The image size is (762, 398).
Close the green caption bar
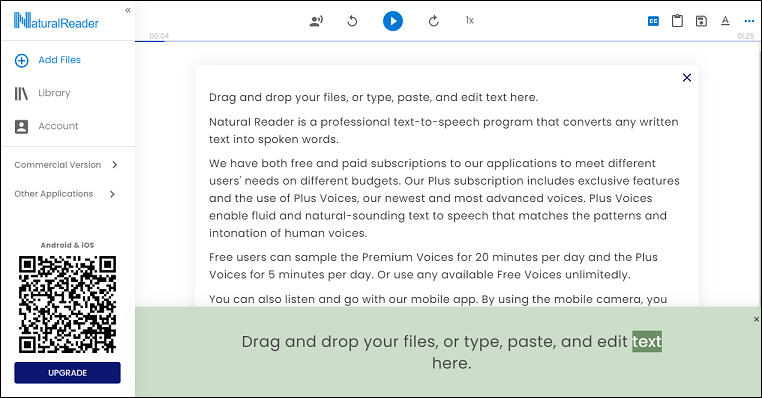pos(756,319)
